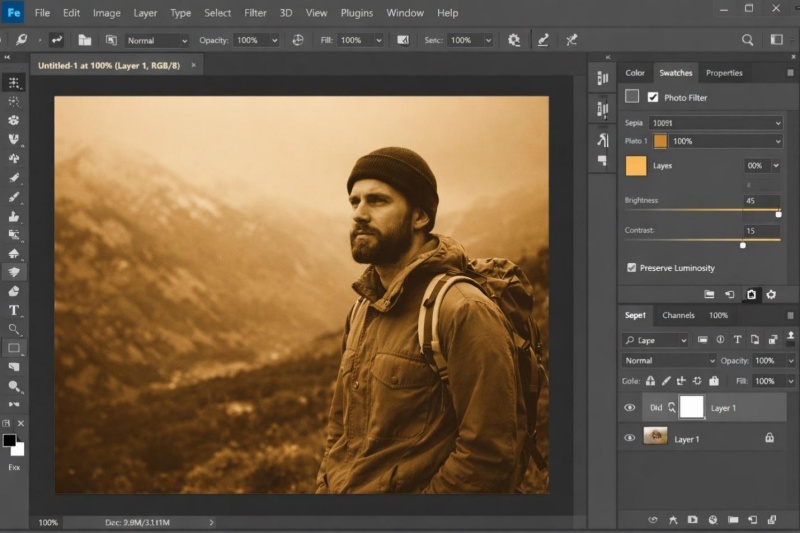Select the magnifier tool below the Type tool
Image resolution: width=800 pixels, height=533 pixels.
click(x=14, y=329)
